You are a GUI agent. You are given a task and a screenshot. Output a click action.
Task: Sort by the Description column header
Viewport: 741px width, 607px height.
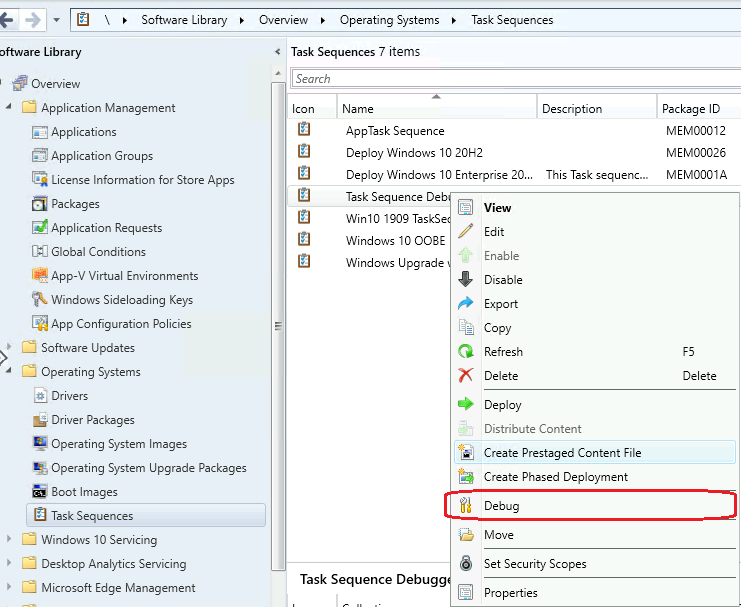click(597, 108)
